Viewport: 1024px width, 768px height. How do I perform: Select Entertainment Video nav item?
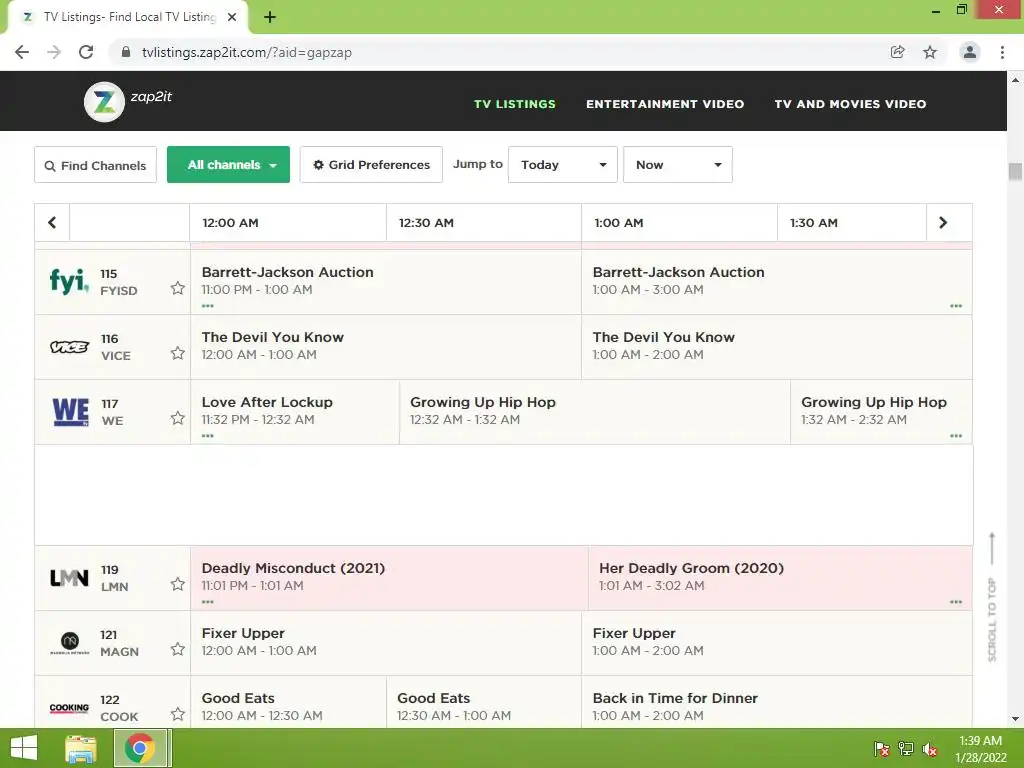click(x=665, y=104)
